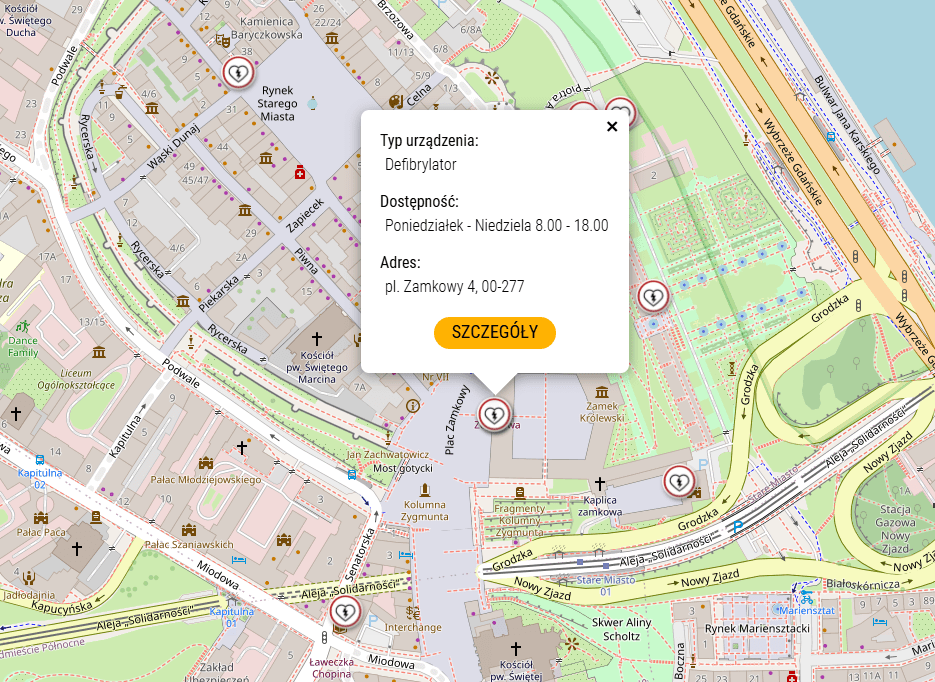The image size is (935, 682).
Task: Click defibrillator marker in the castle gardens
Action: [x=653, y=296]
